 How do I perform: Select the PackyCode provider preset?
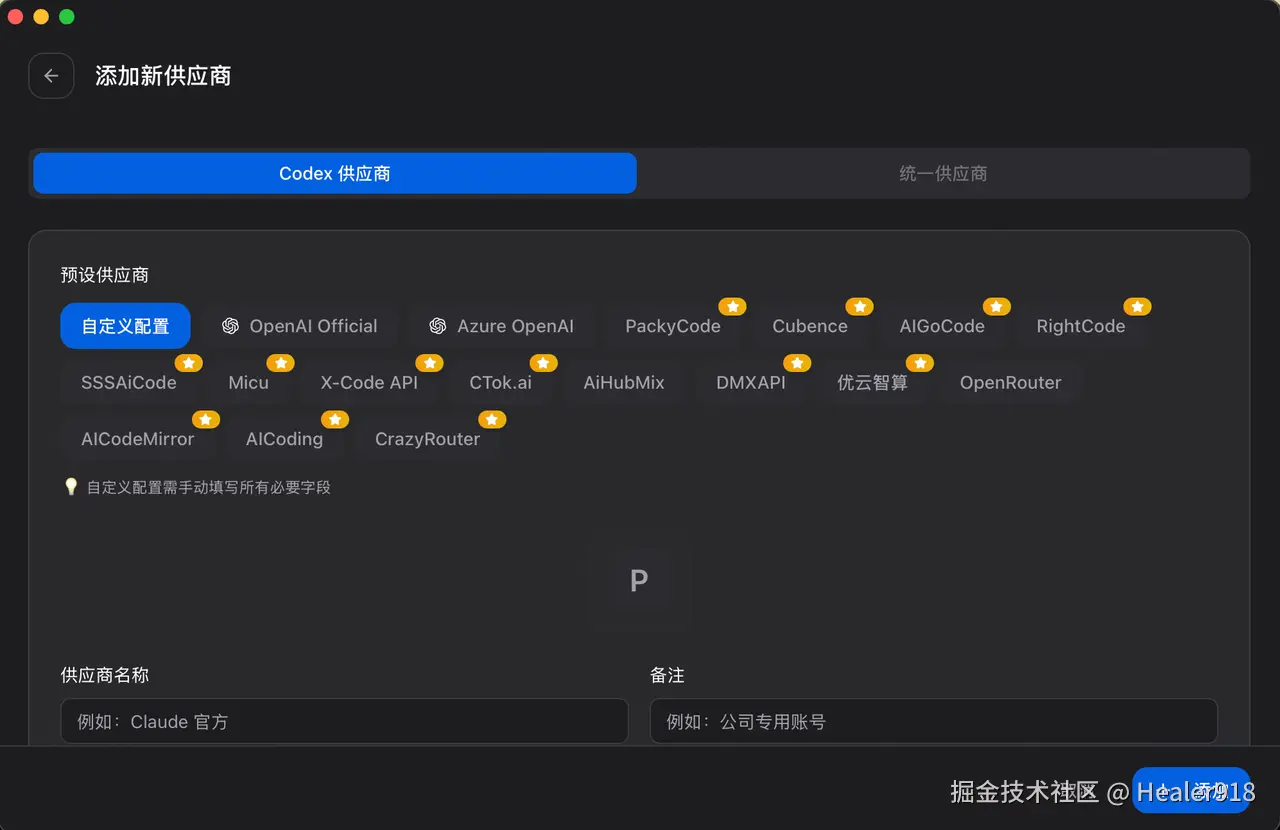pos(673,326)
